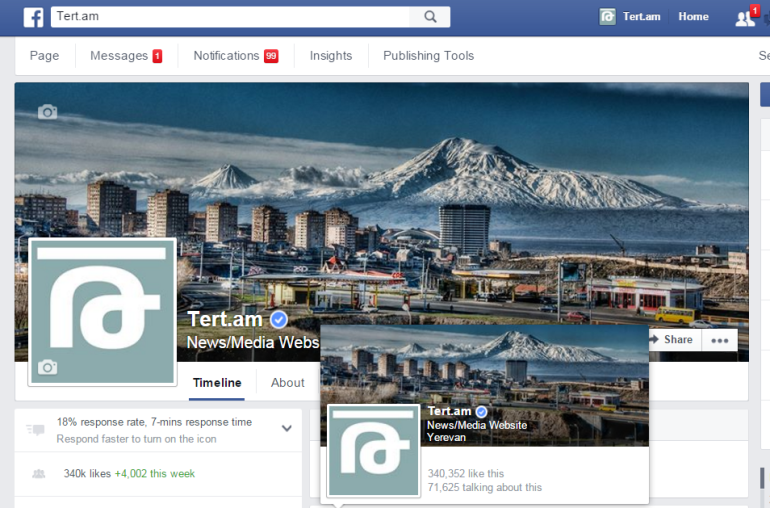Image resolution: width=770 pixels, height=508 pixels.
Task: Click the Facebook logo icon
Action: tap(33, 17)
